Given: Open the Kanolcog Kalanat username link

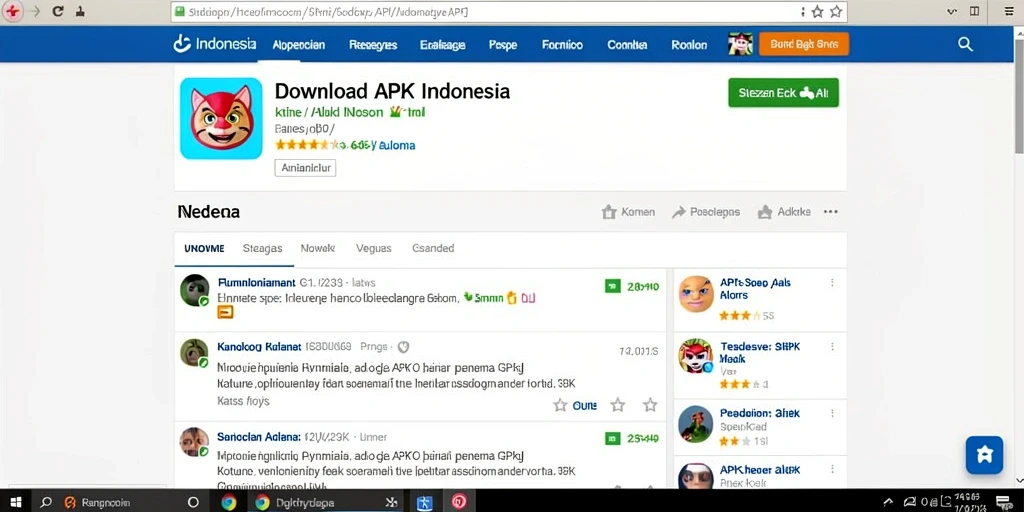Looking at the screenshot, I should 259,347.
